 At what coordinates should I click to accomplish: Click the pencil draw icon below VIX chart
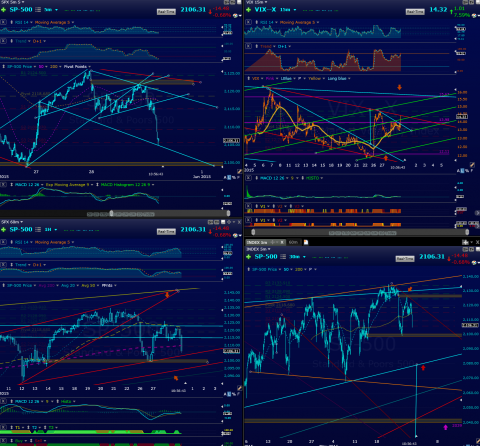(472, 165)
